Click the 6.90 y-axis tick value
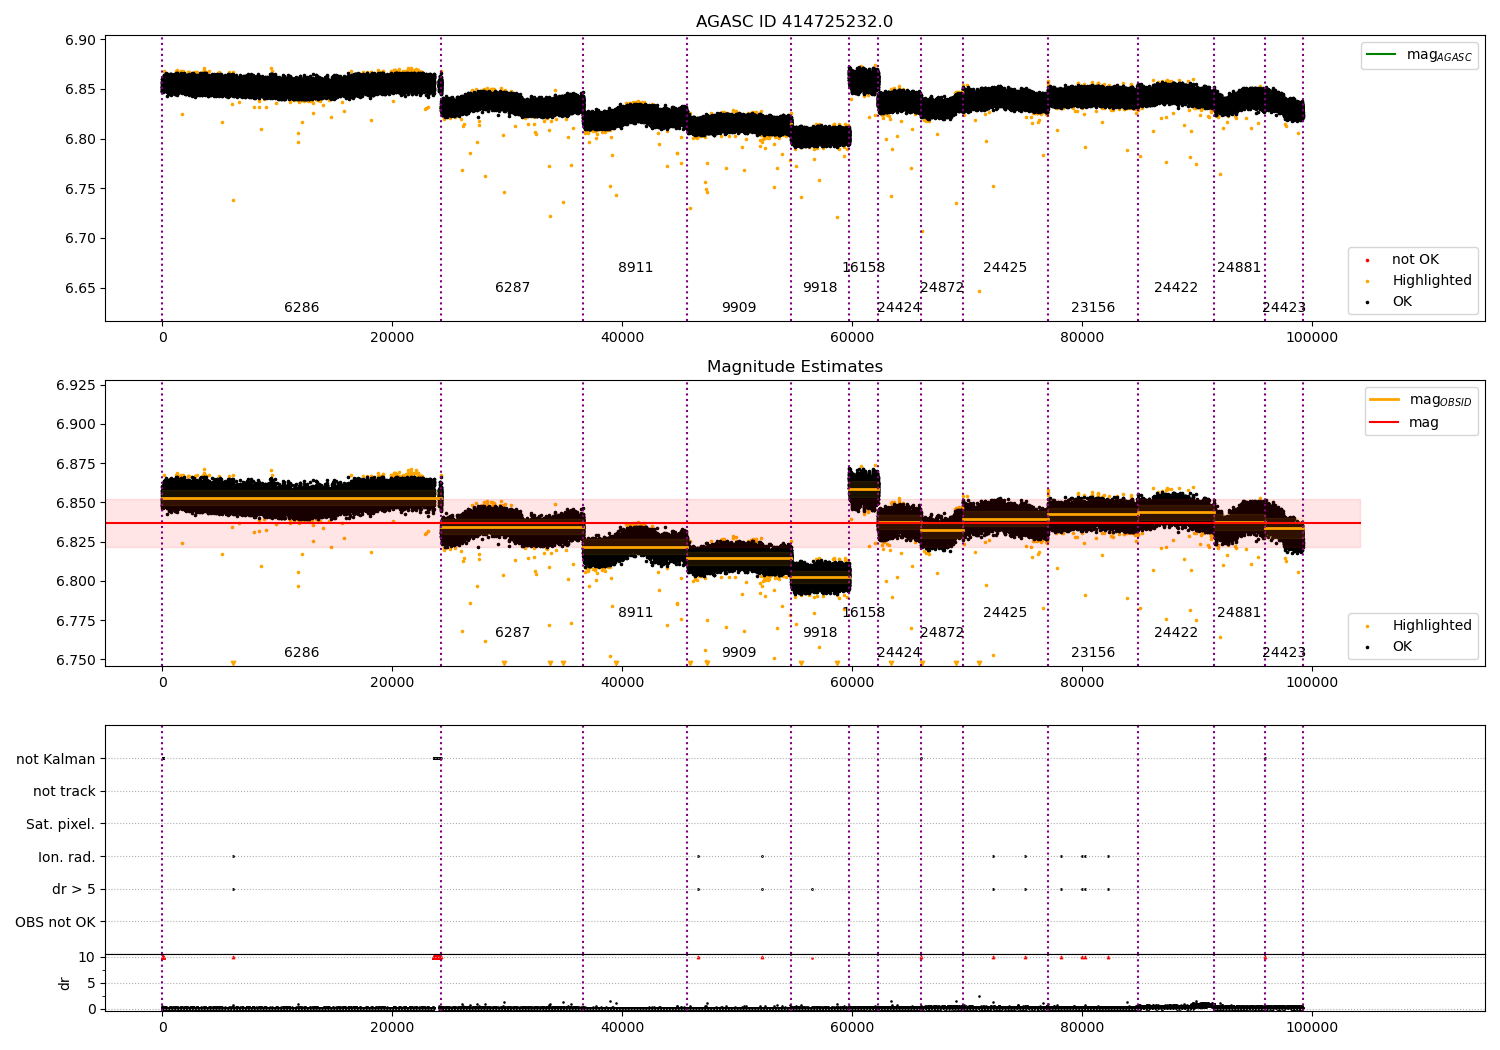 tap(81, 41)
